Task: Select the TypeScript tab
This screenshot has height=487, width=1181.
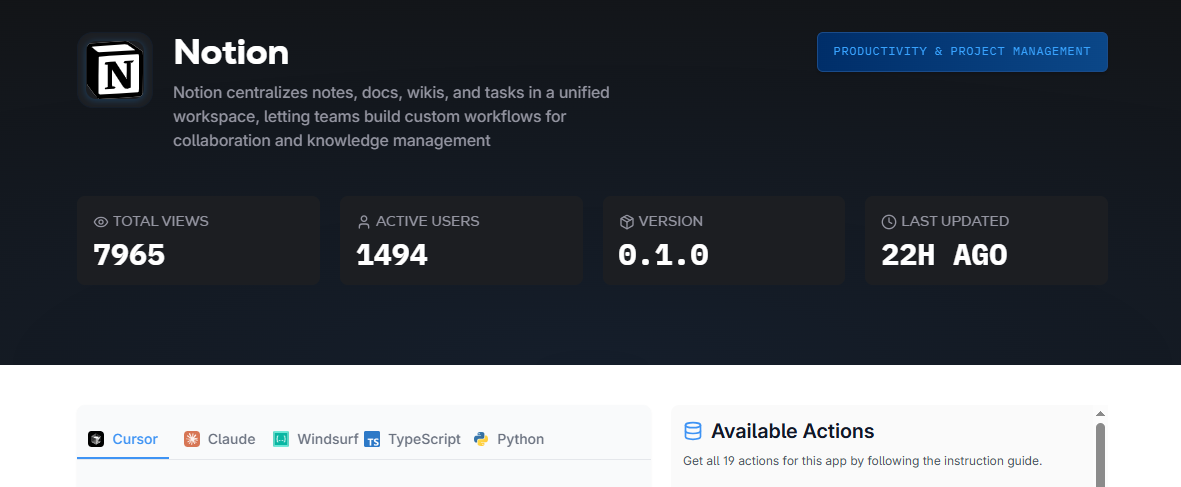Action: 412,440
